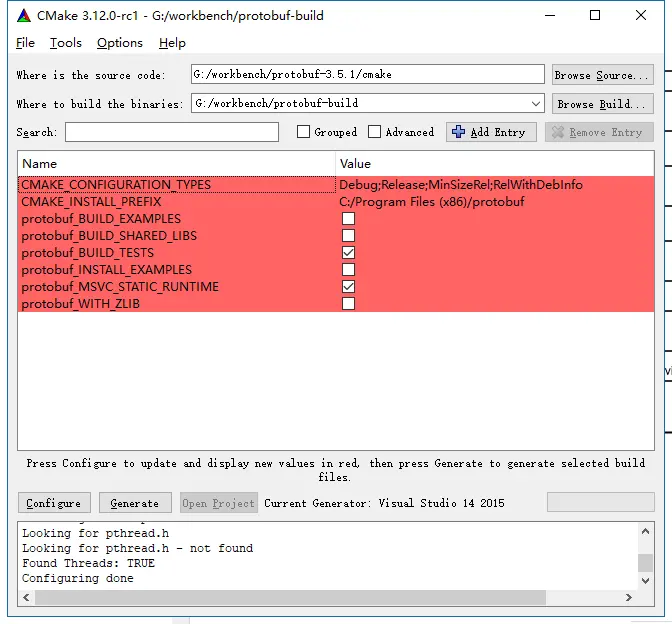Select the protobuf_BUILD_TESTS name row
Viewport: 672px width, 624px height.
point(177,253)
